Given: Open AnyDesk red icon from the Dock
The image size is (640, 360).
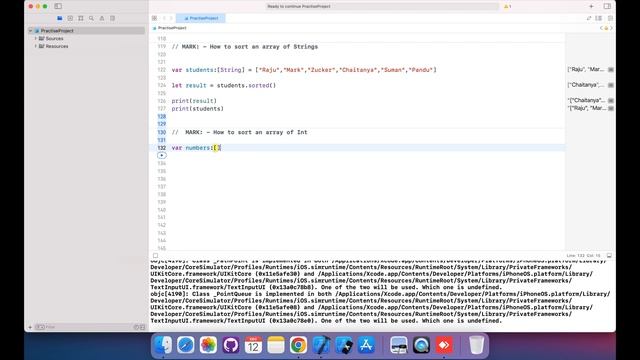Looking at the screenshot, I should click(x=444, y=345).
